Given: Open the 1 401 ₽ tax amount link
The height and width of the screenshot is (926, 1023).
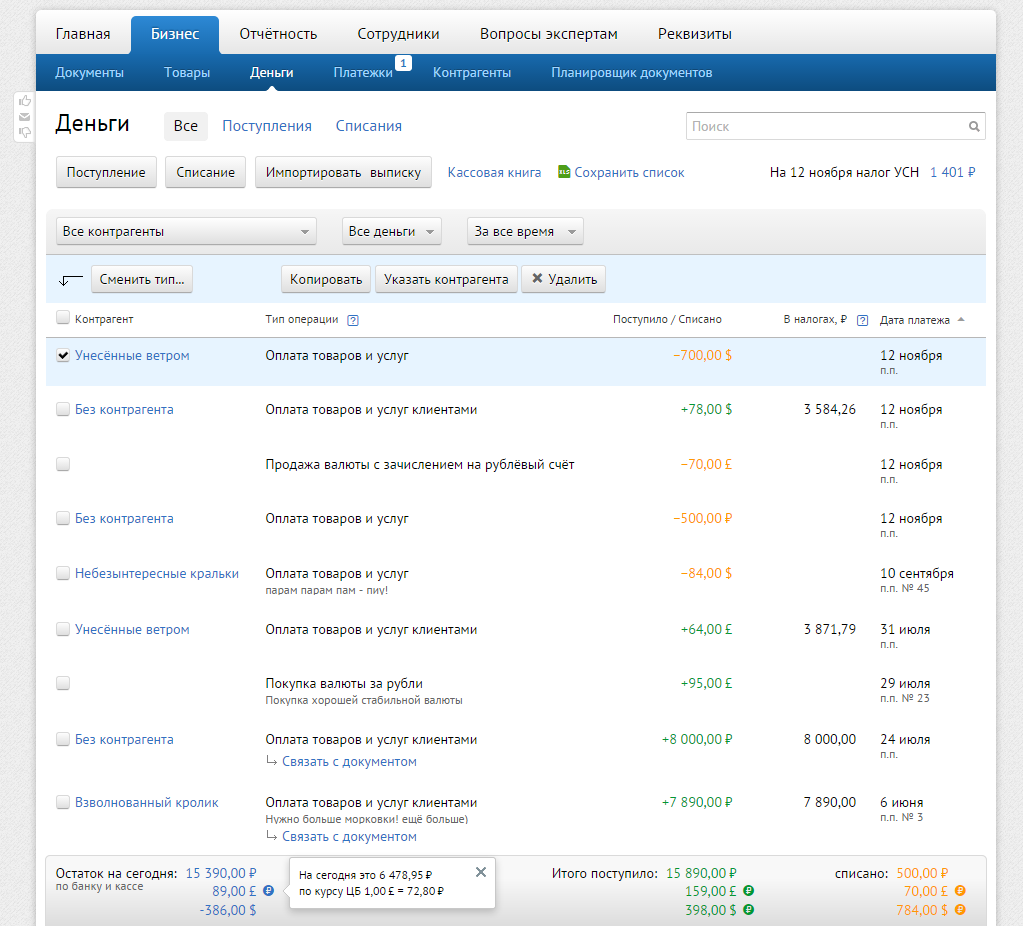Looking at the screenshot, I should click(953, 172).
